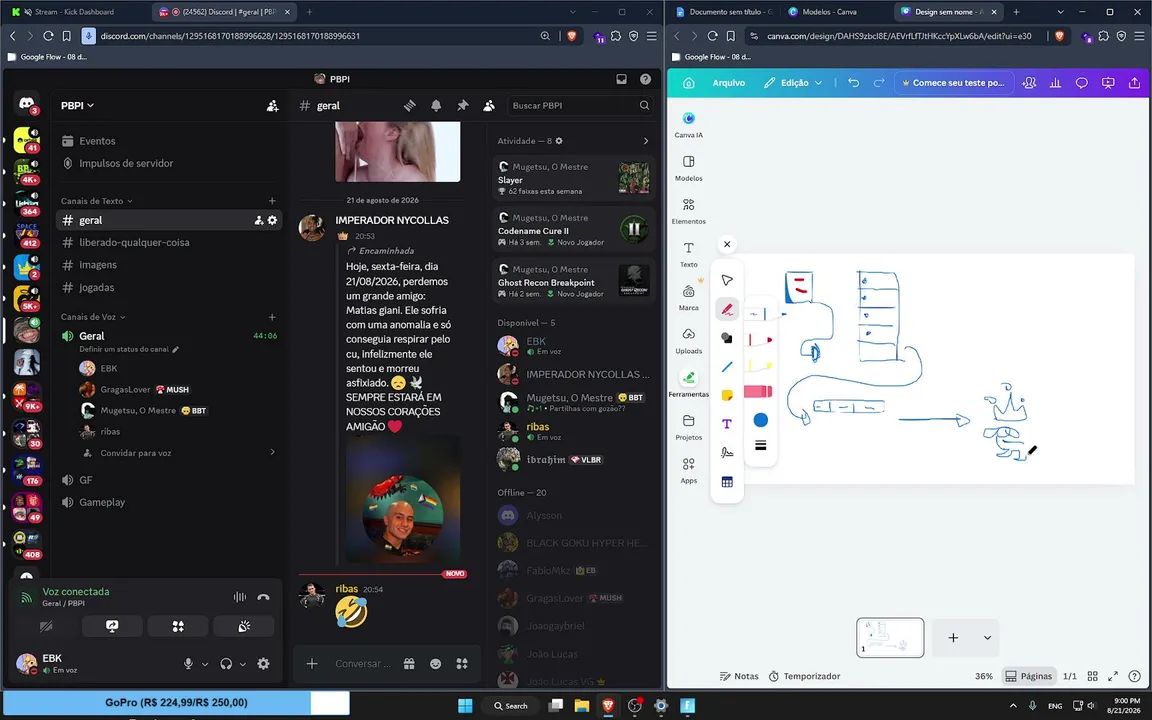Screen dimensions: 1152x720
Task: Open the Projetos panel in Canva
Action: point(688,427)
